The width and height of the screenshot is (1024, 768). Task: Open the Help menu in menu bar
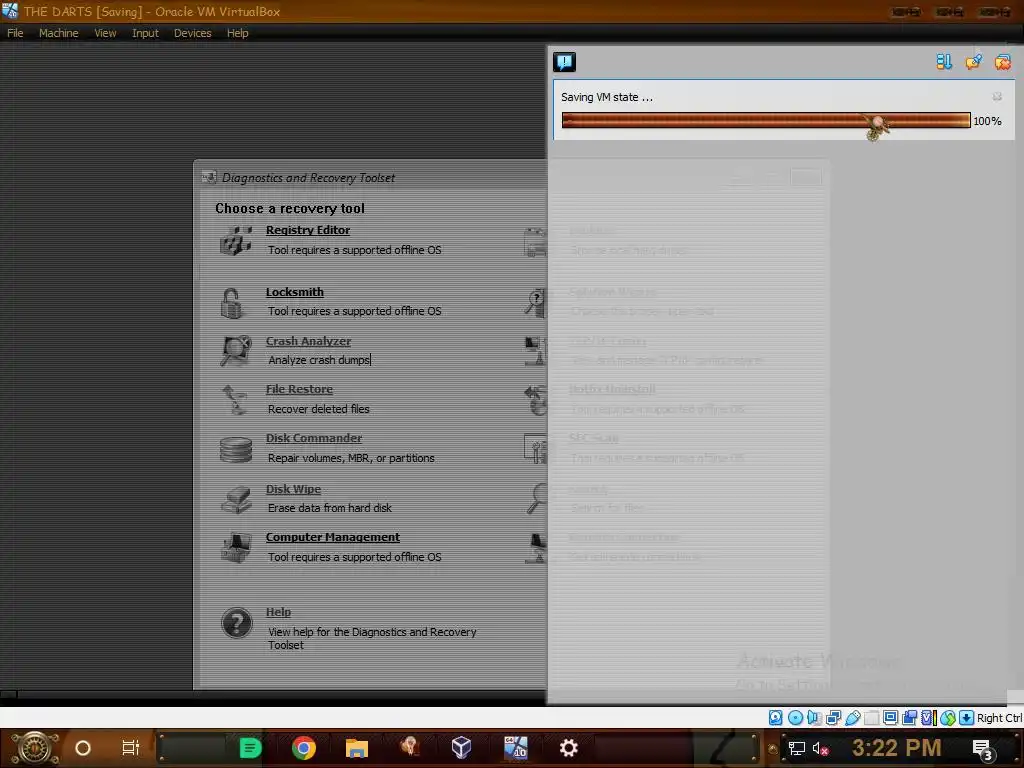point(237,33)
